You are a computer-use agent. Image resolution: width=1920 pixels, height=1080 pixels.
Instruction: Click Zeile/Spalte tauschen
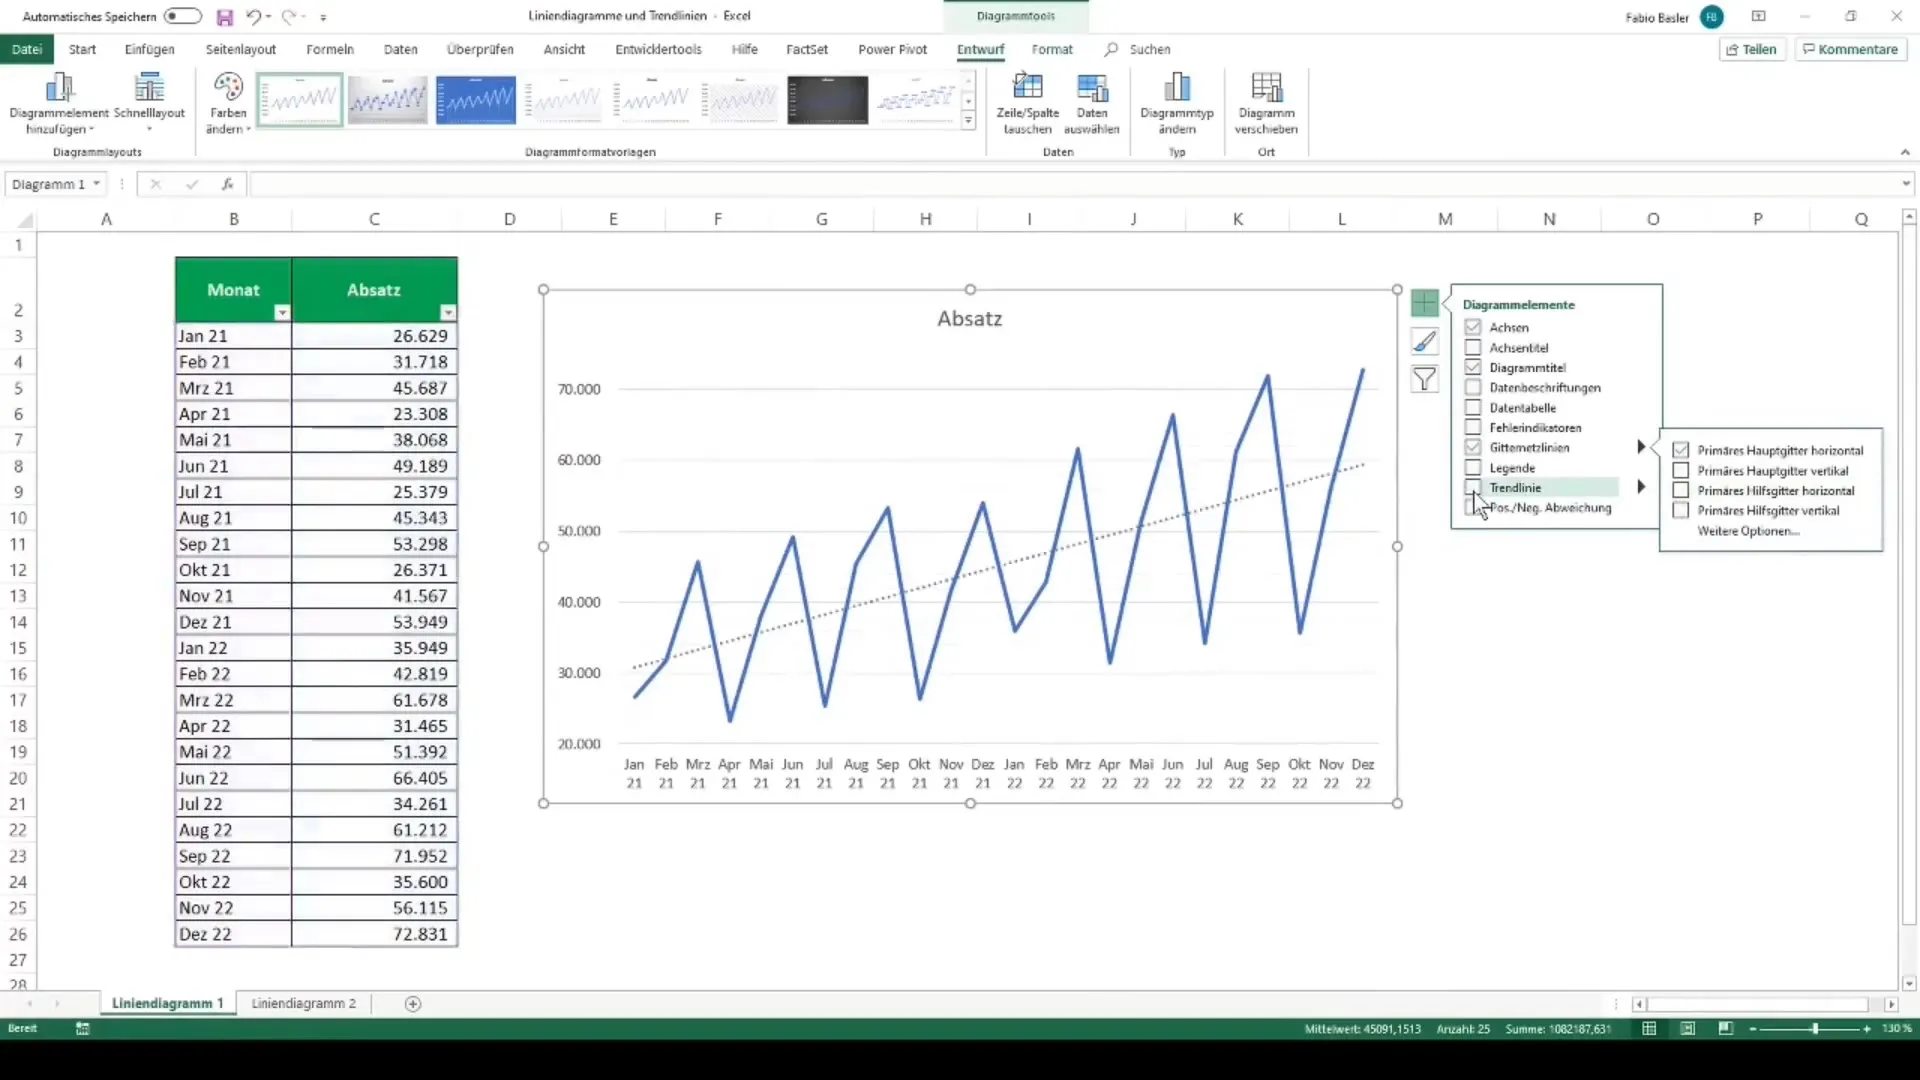pos(1027,103)
